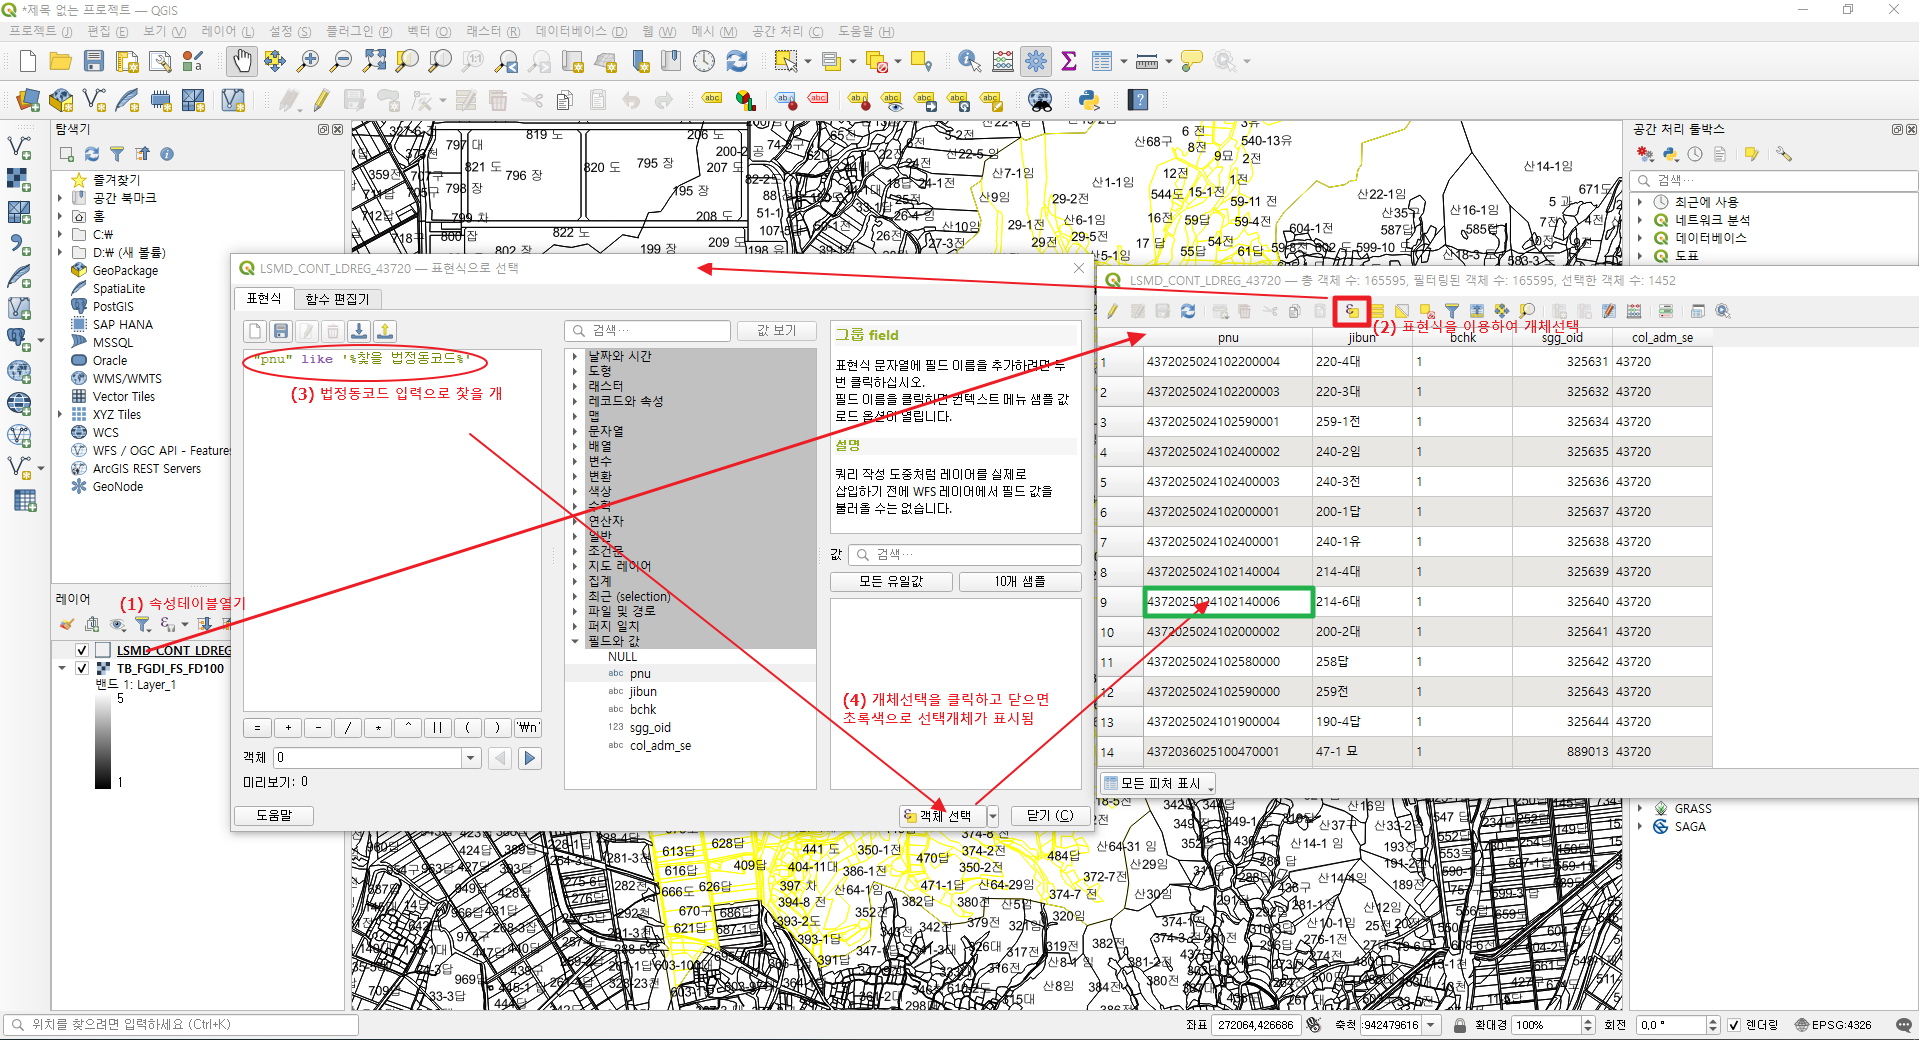Click the Zoom Full extent tool
The width and height of the screenshot is (1919, 1040).
click(374, 61)
